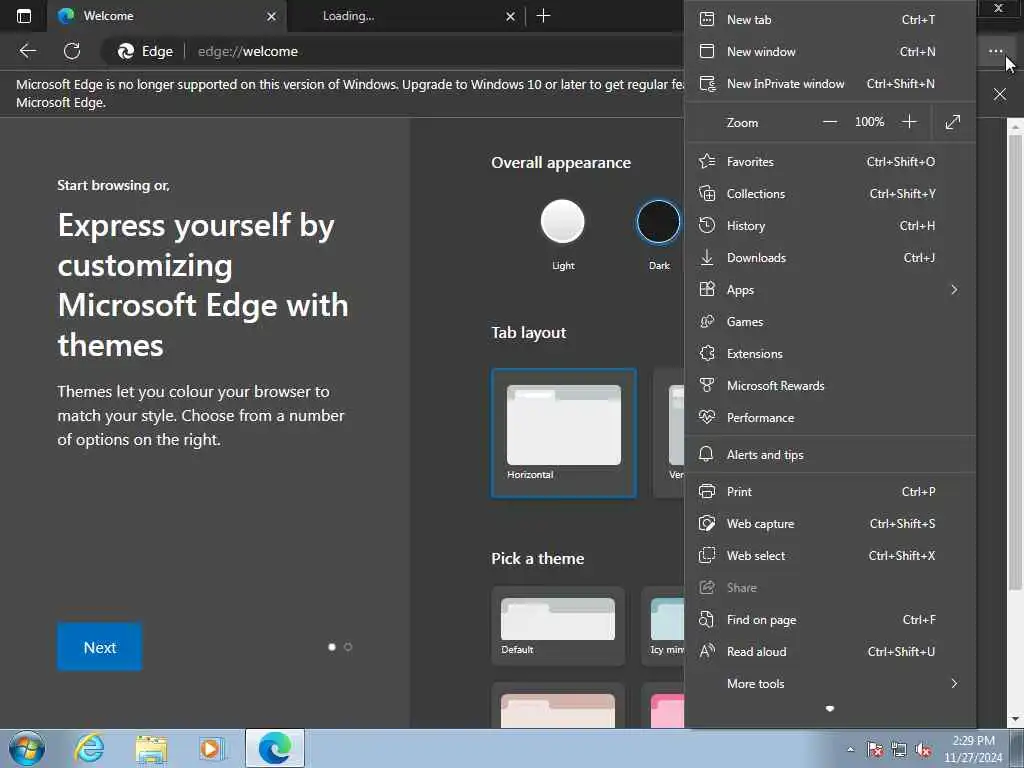Click the Microsoft Rewards trophy icon

707,385
